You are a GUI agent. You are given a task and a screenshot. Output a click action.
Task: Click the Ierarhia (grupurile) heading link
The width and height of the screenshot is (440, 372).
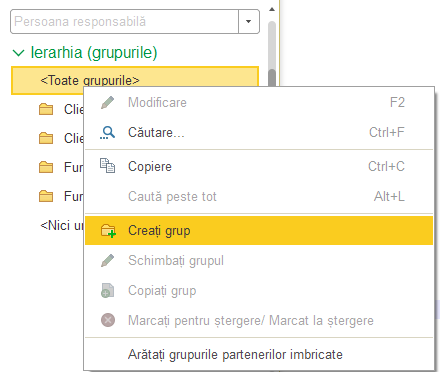coord(94,53)
